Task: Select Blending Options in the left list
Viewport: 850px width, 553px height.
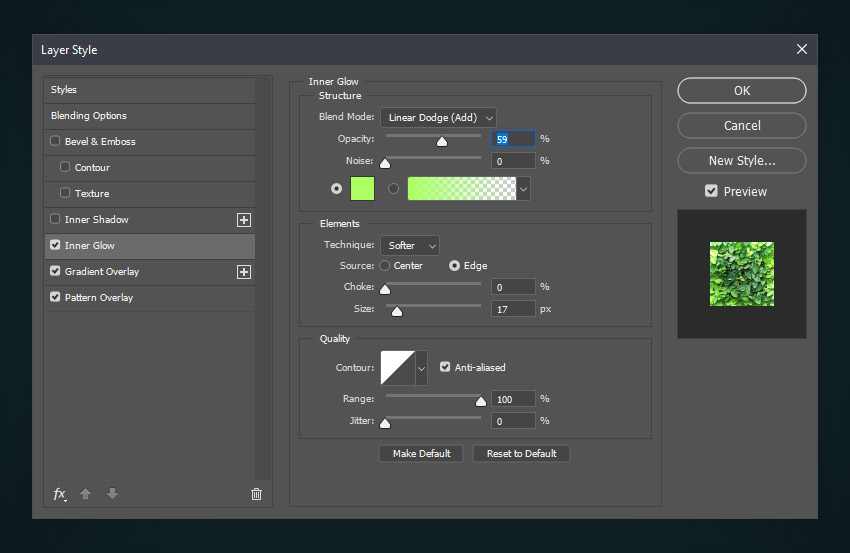Action: click(89, 116)
